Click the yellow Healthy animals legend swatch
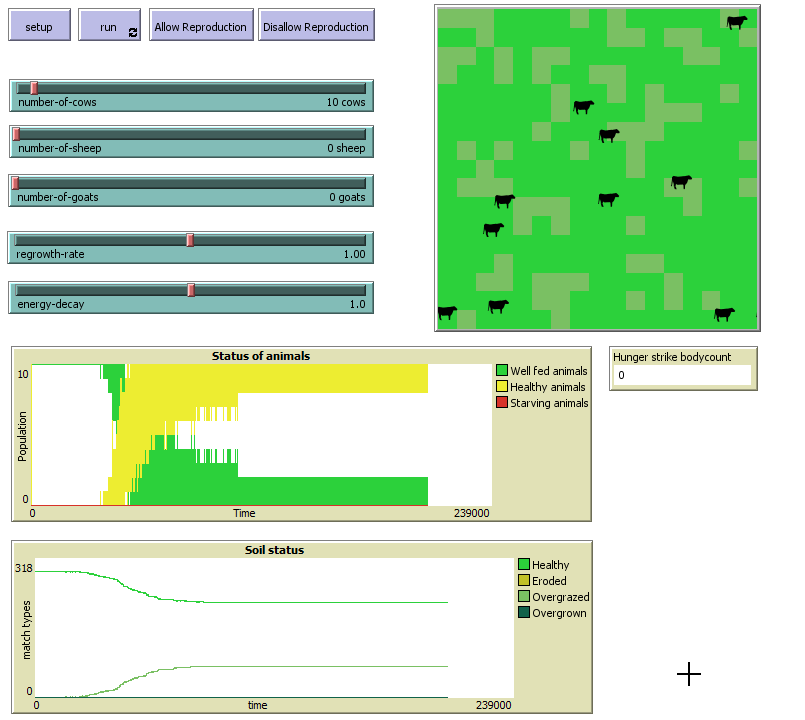805x720 pixels. [x=502, y=387]
